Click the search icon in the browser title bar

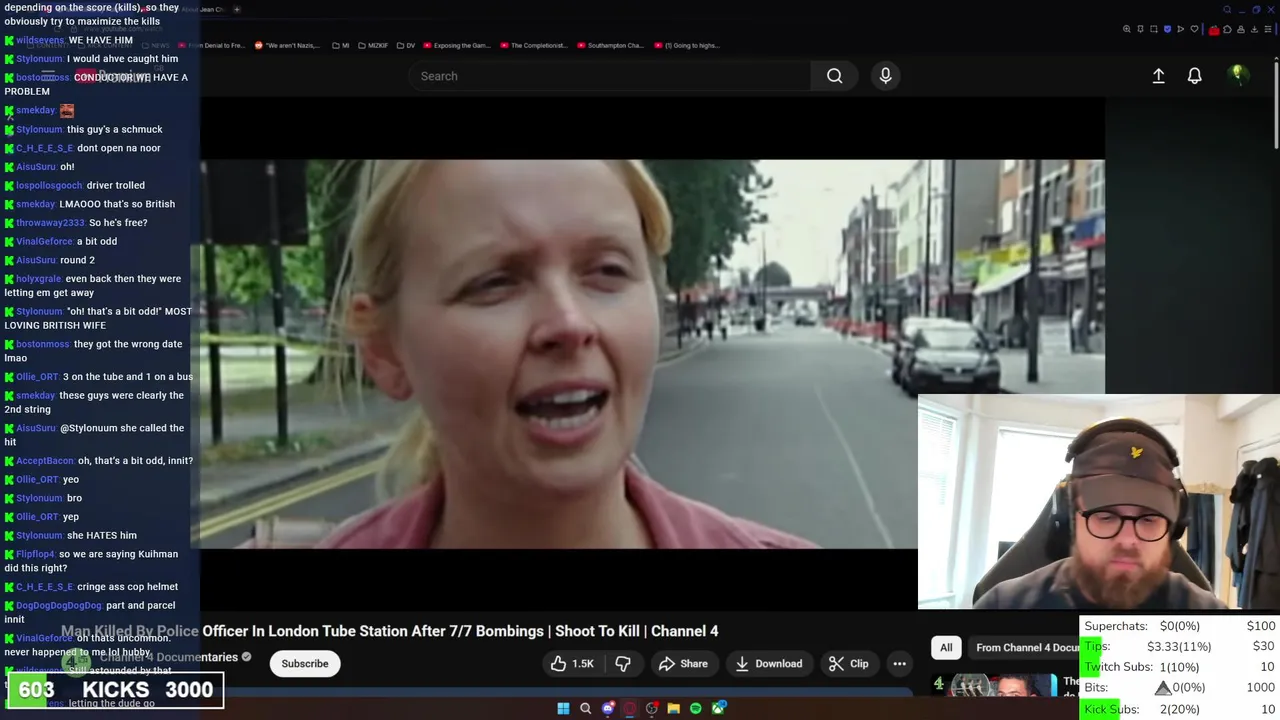tap(1227, 10)
